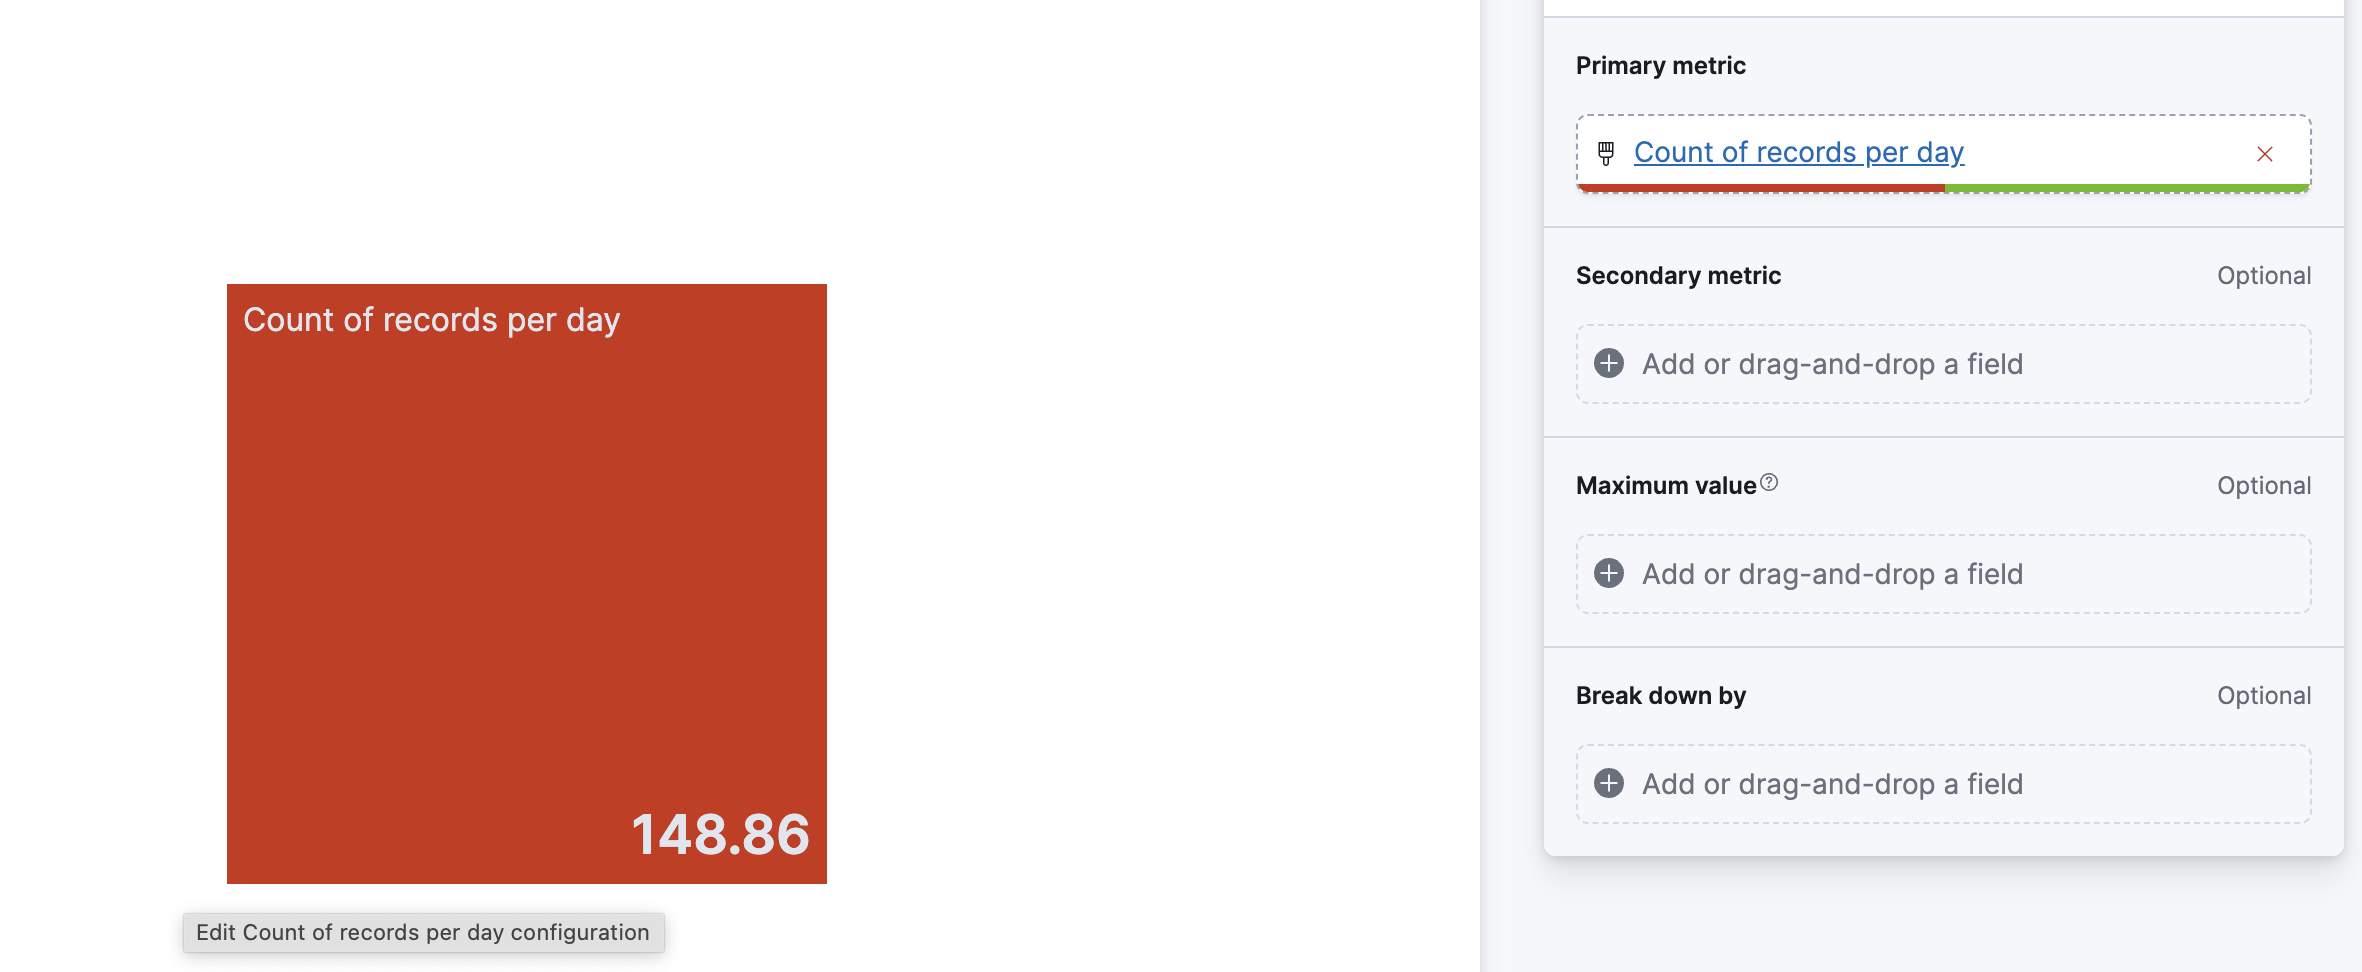Click the red-green color bar under primary metric
This screenshot has height=972, width=2362.
(x=1943, y=188)
